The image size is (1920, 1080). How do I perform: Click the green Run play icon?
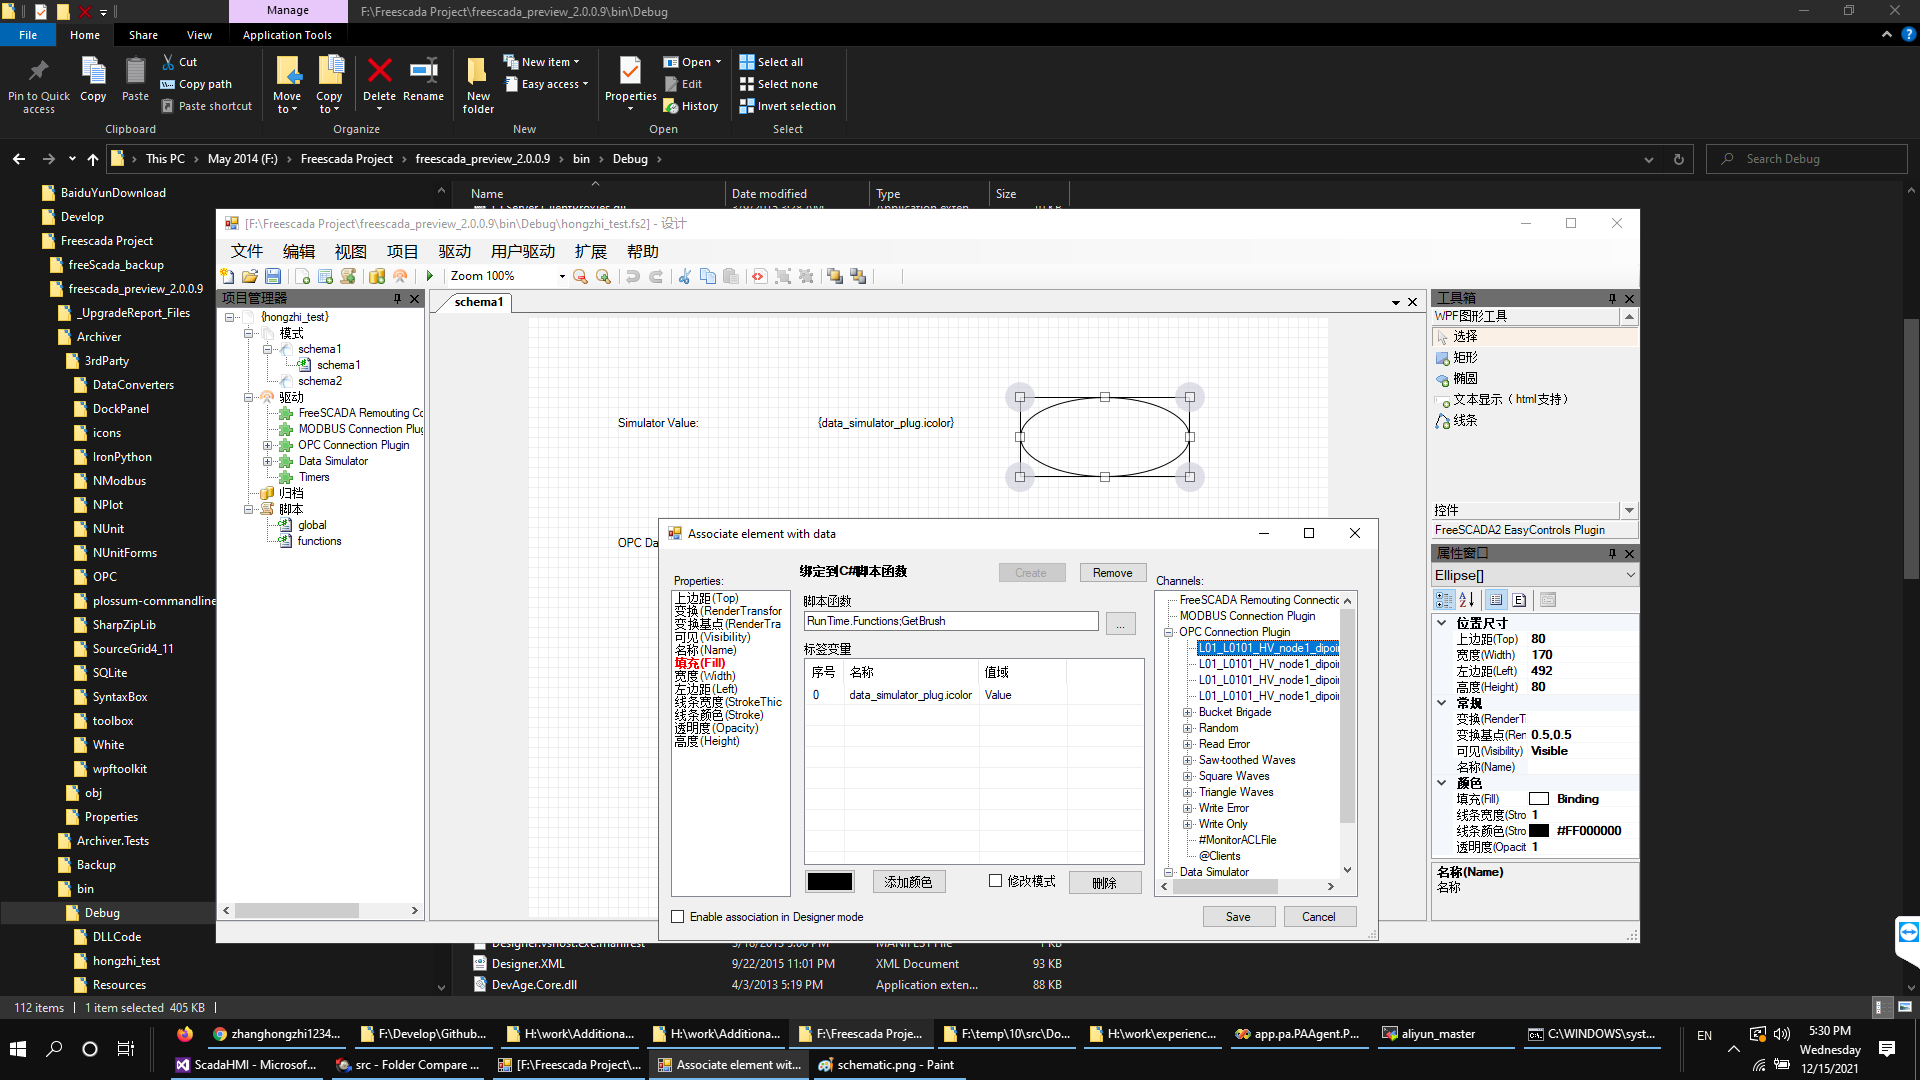430,277
